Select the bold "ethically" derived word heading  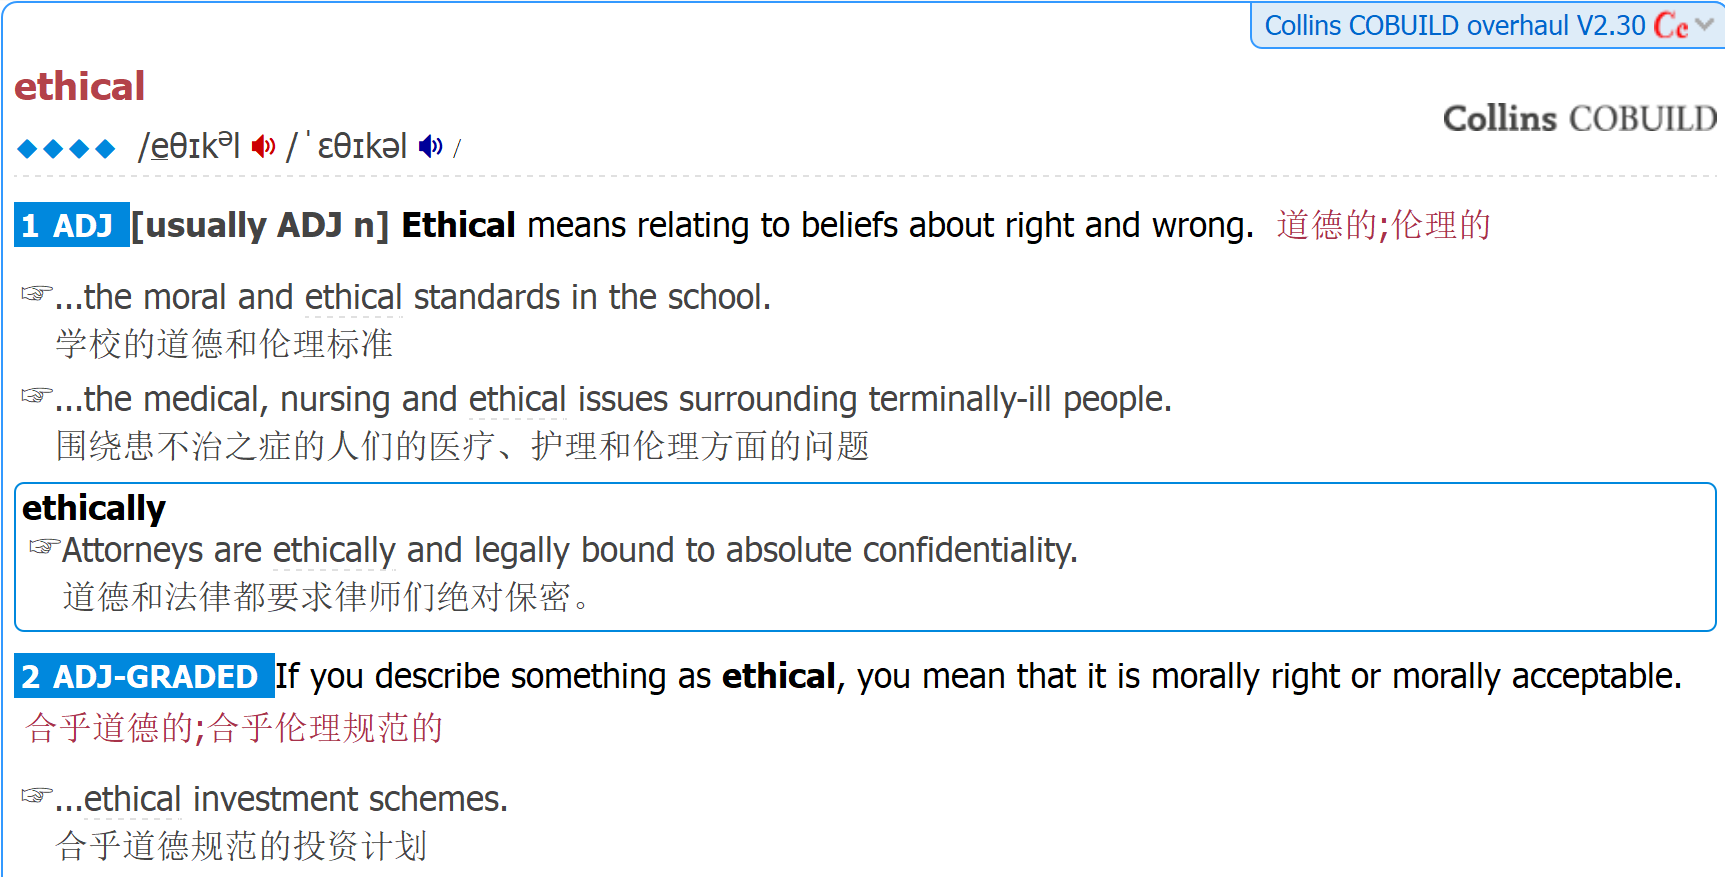pyautogui.click(x=94, y=508)
